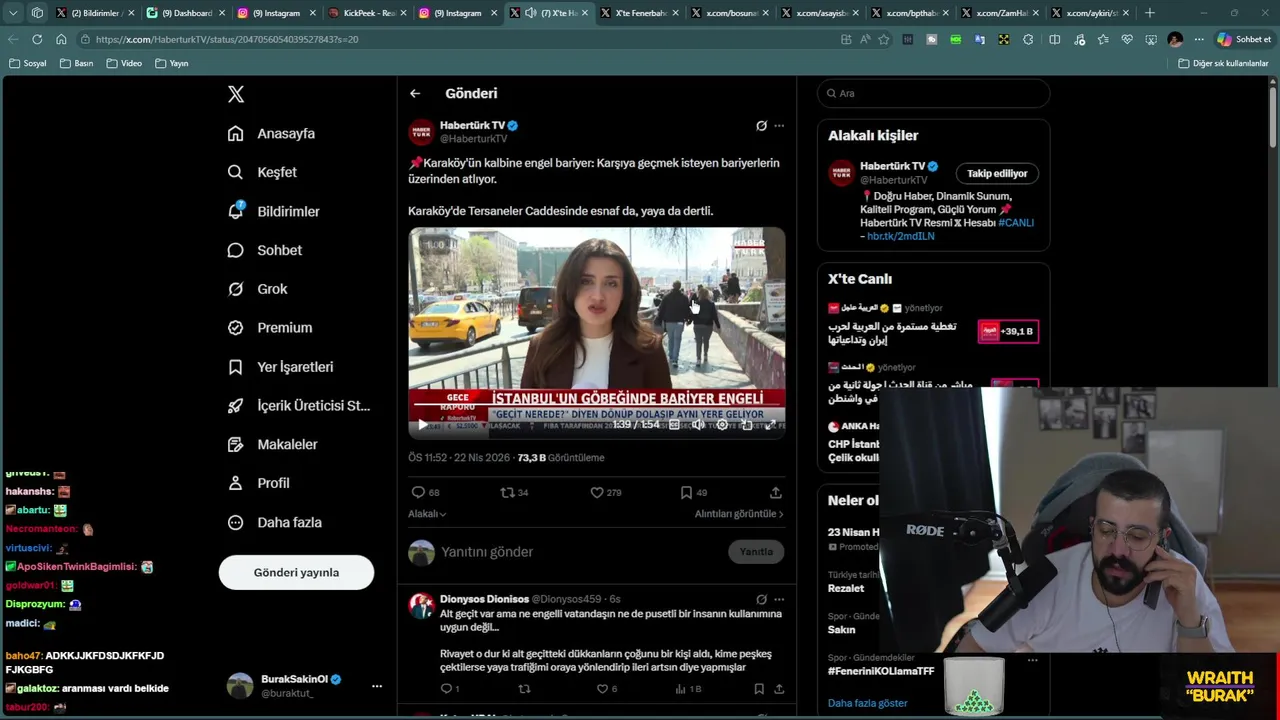Open Sohbet et Copilot button
Image resolution: width=1280 pixels, height=720 pixels.
point(1244,39)
